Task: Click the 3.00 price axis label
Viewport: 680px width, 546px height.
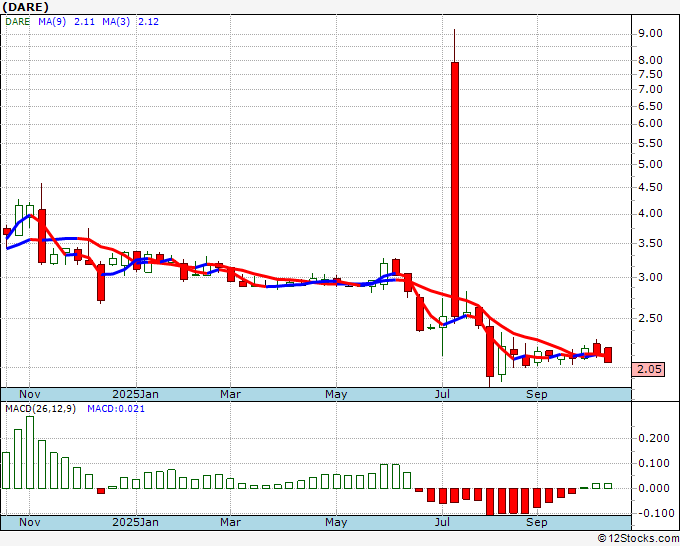Action: click(651, 277)
